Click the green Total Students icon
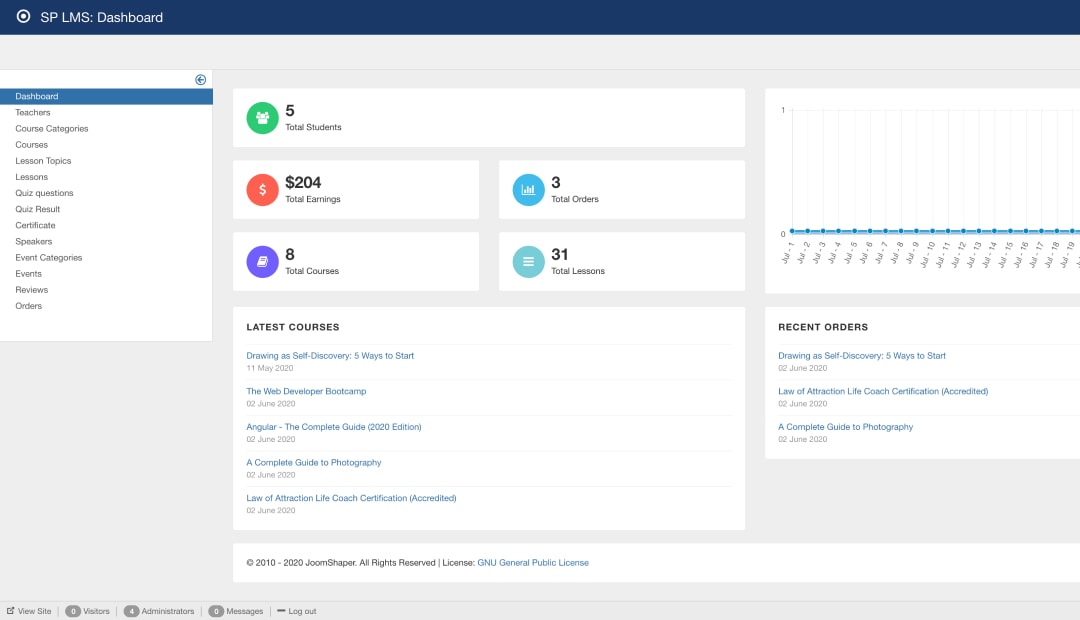1080x620 pixels. [x=262, y=118]
